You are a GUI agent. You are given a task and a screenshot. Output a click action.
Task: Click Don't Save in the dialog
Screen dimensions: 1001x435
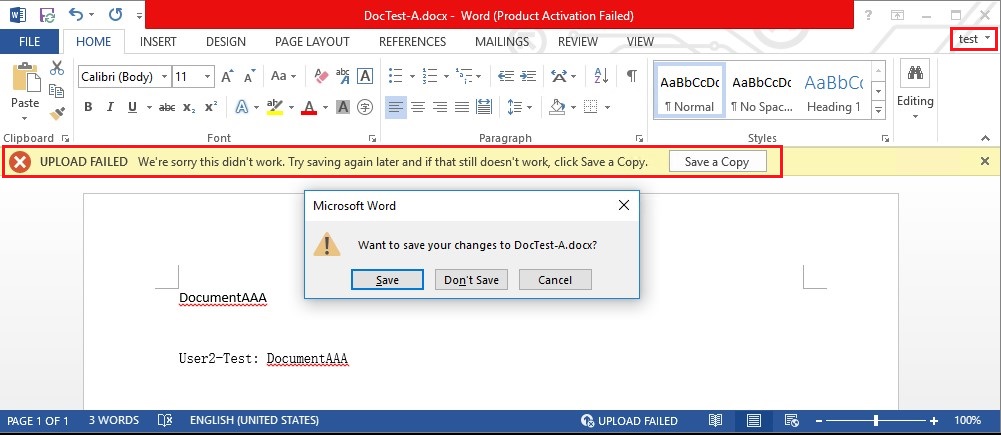tap(471, 280)
